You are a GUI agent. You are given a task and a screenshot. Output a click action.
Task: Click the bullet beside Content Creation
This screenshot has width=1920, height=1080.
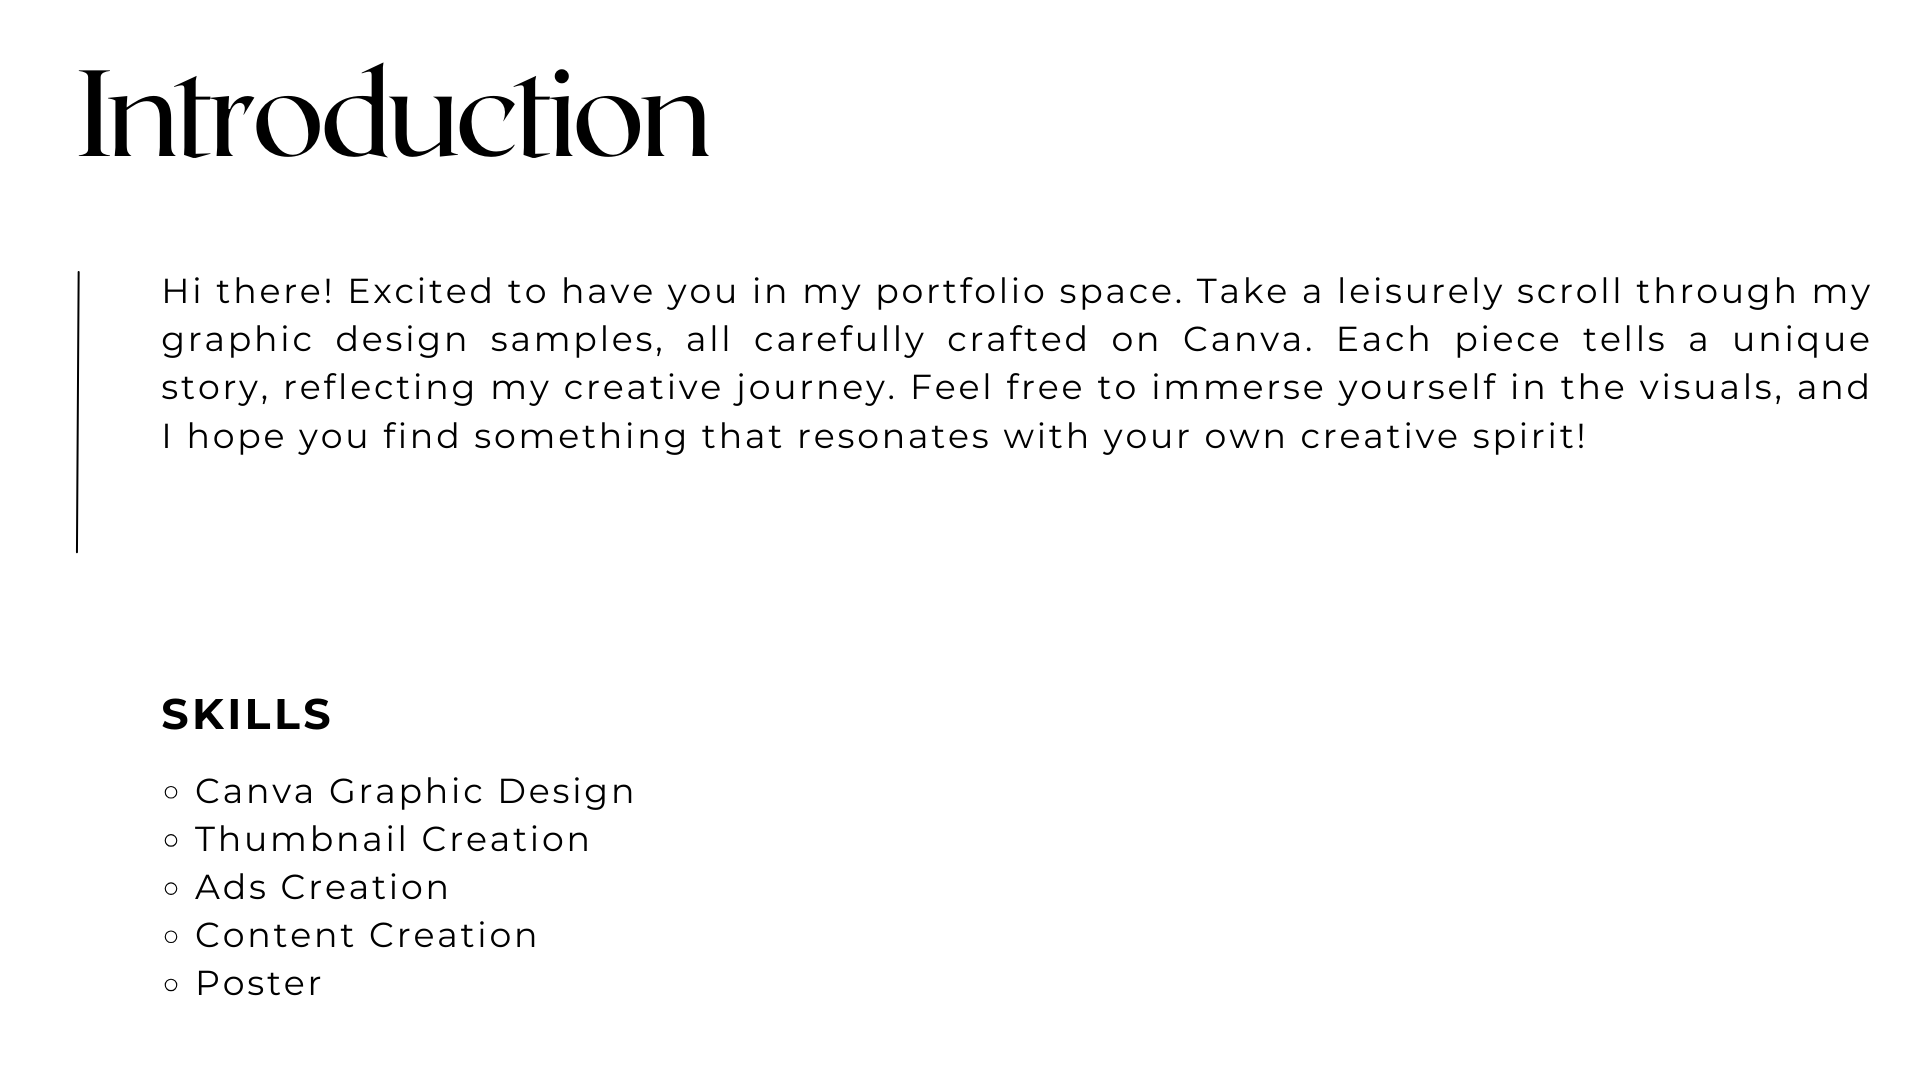pos(171,936)
